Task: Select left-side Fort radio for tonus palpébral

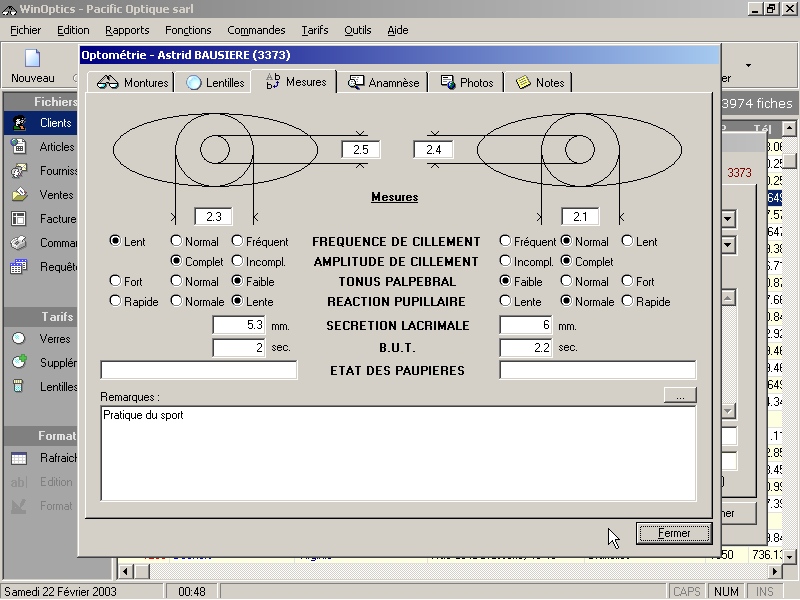Action: point(116,282)
